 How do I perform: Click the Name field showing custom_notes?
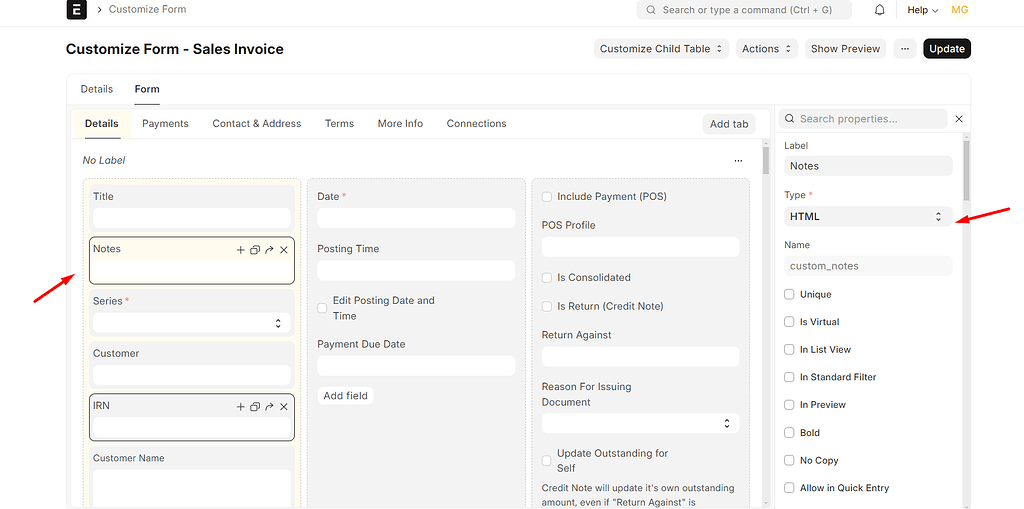(868, 266)
